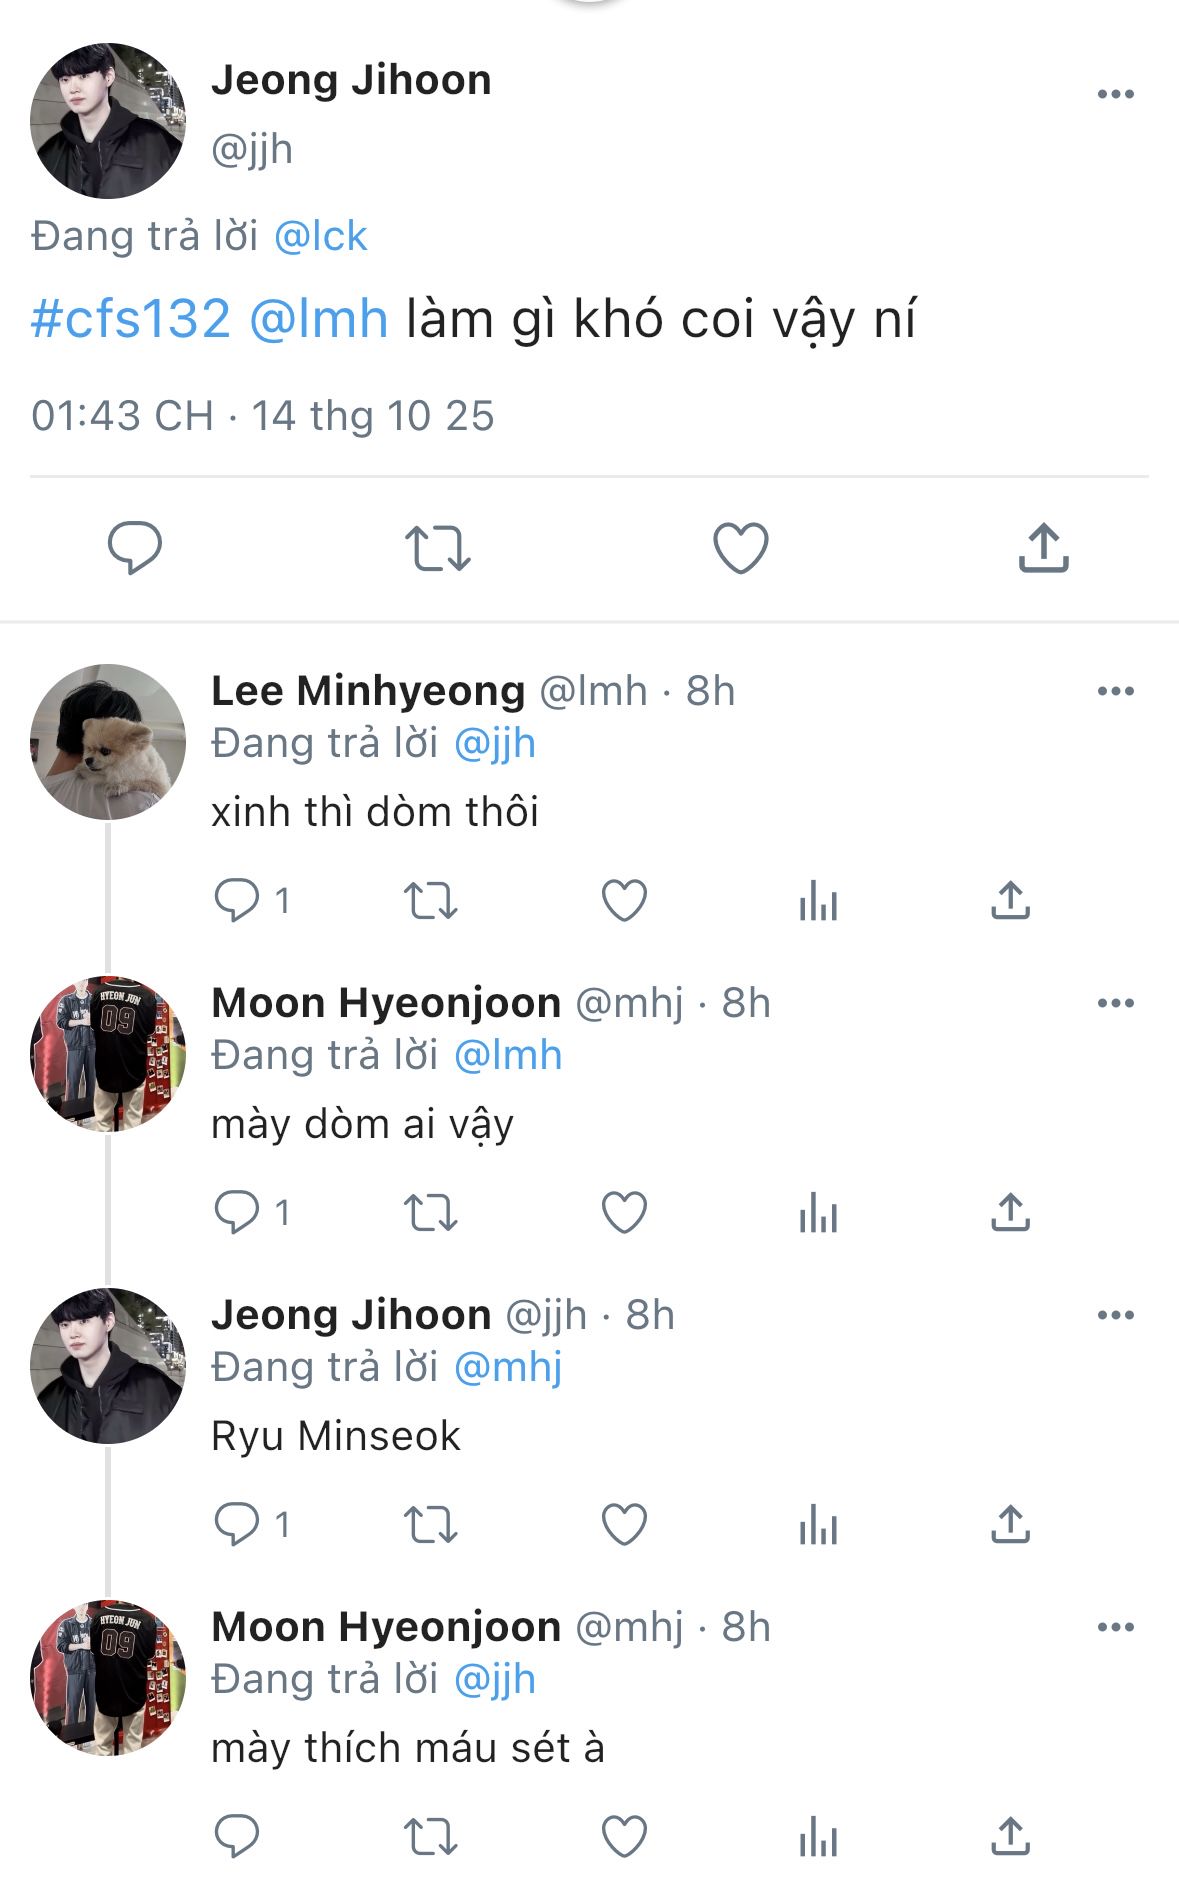Share the "mày thích máu sét à" reply
Image resolution: width=1179 pixels, height=1882 pixels.
coord(1010,1837)
